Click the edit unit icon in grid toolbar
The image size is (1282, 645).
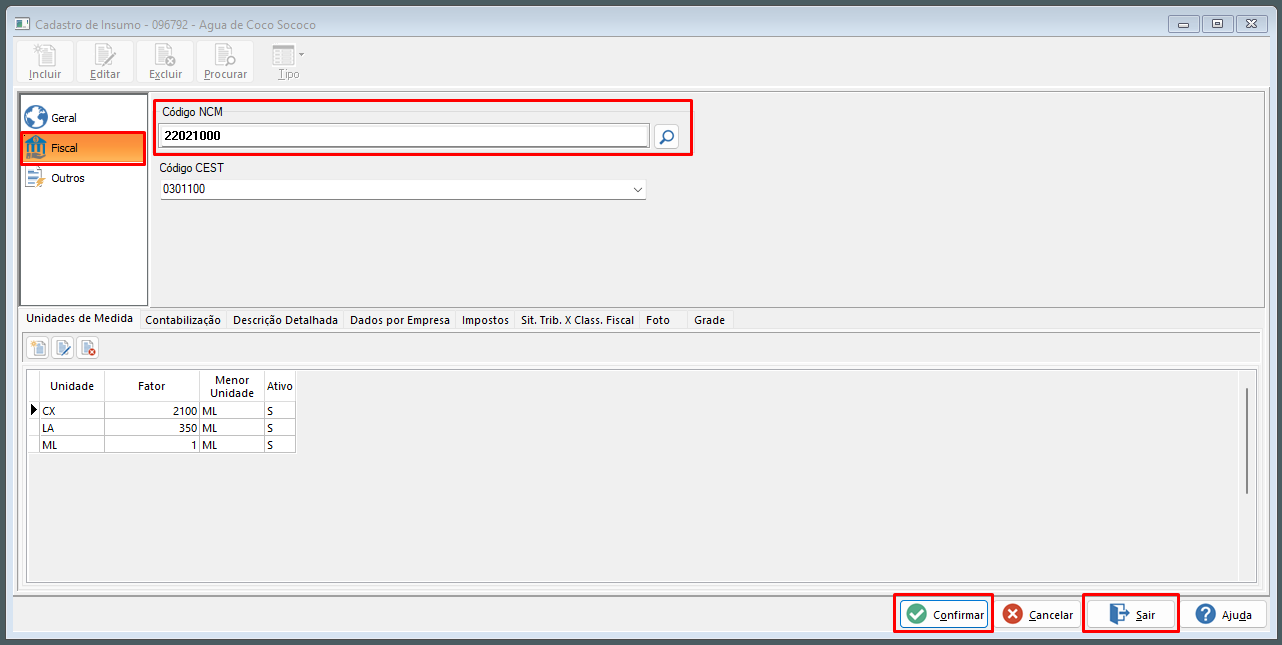pyautogui.click(x=63, y=348)
